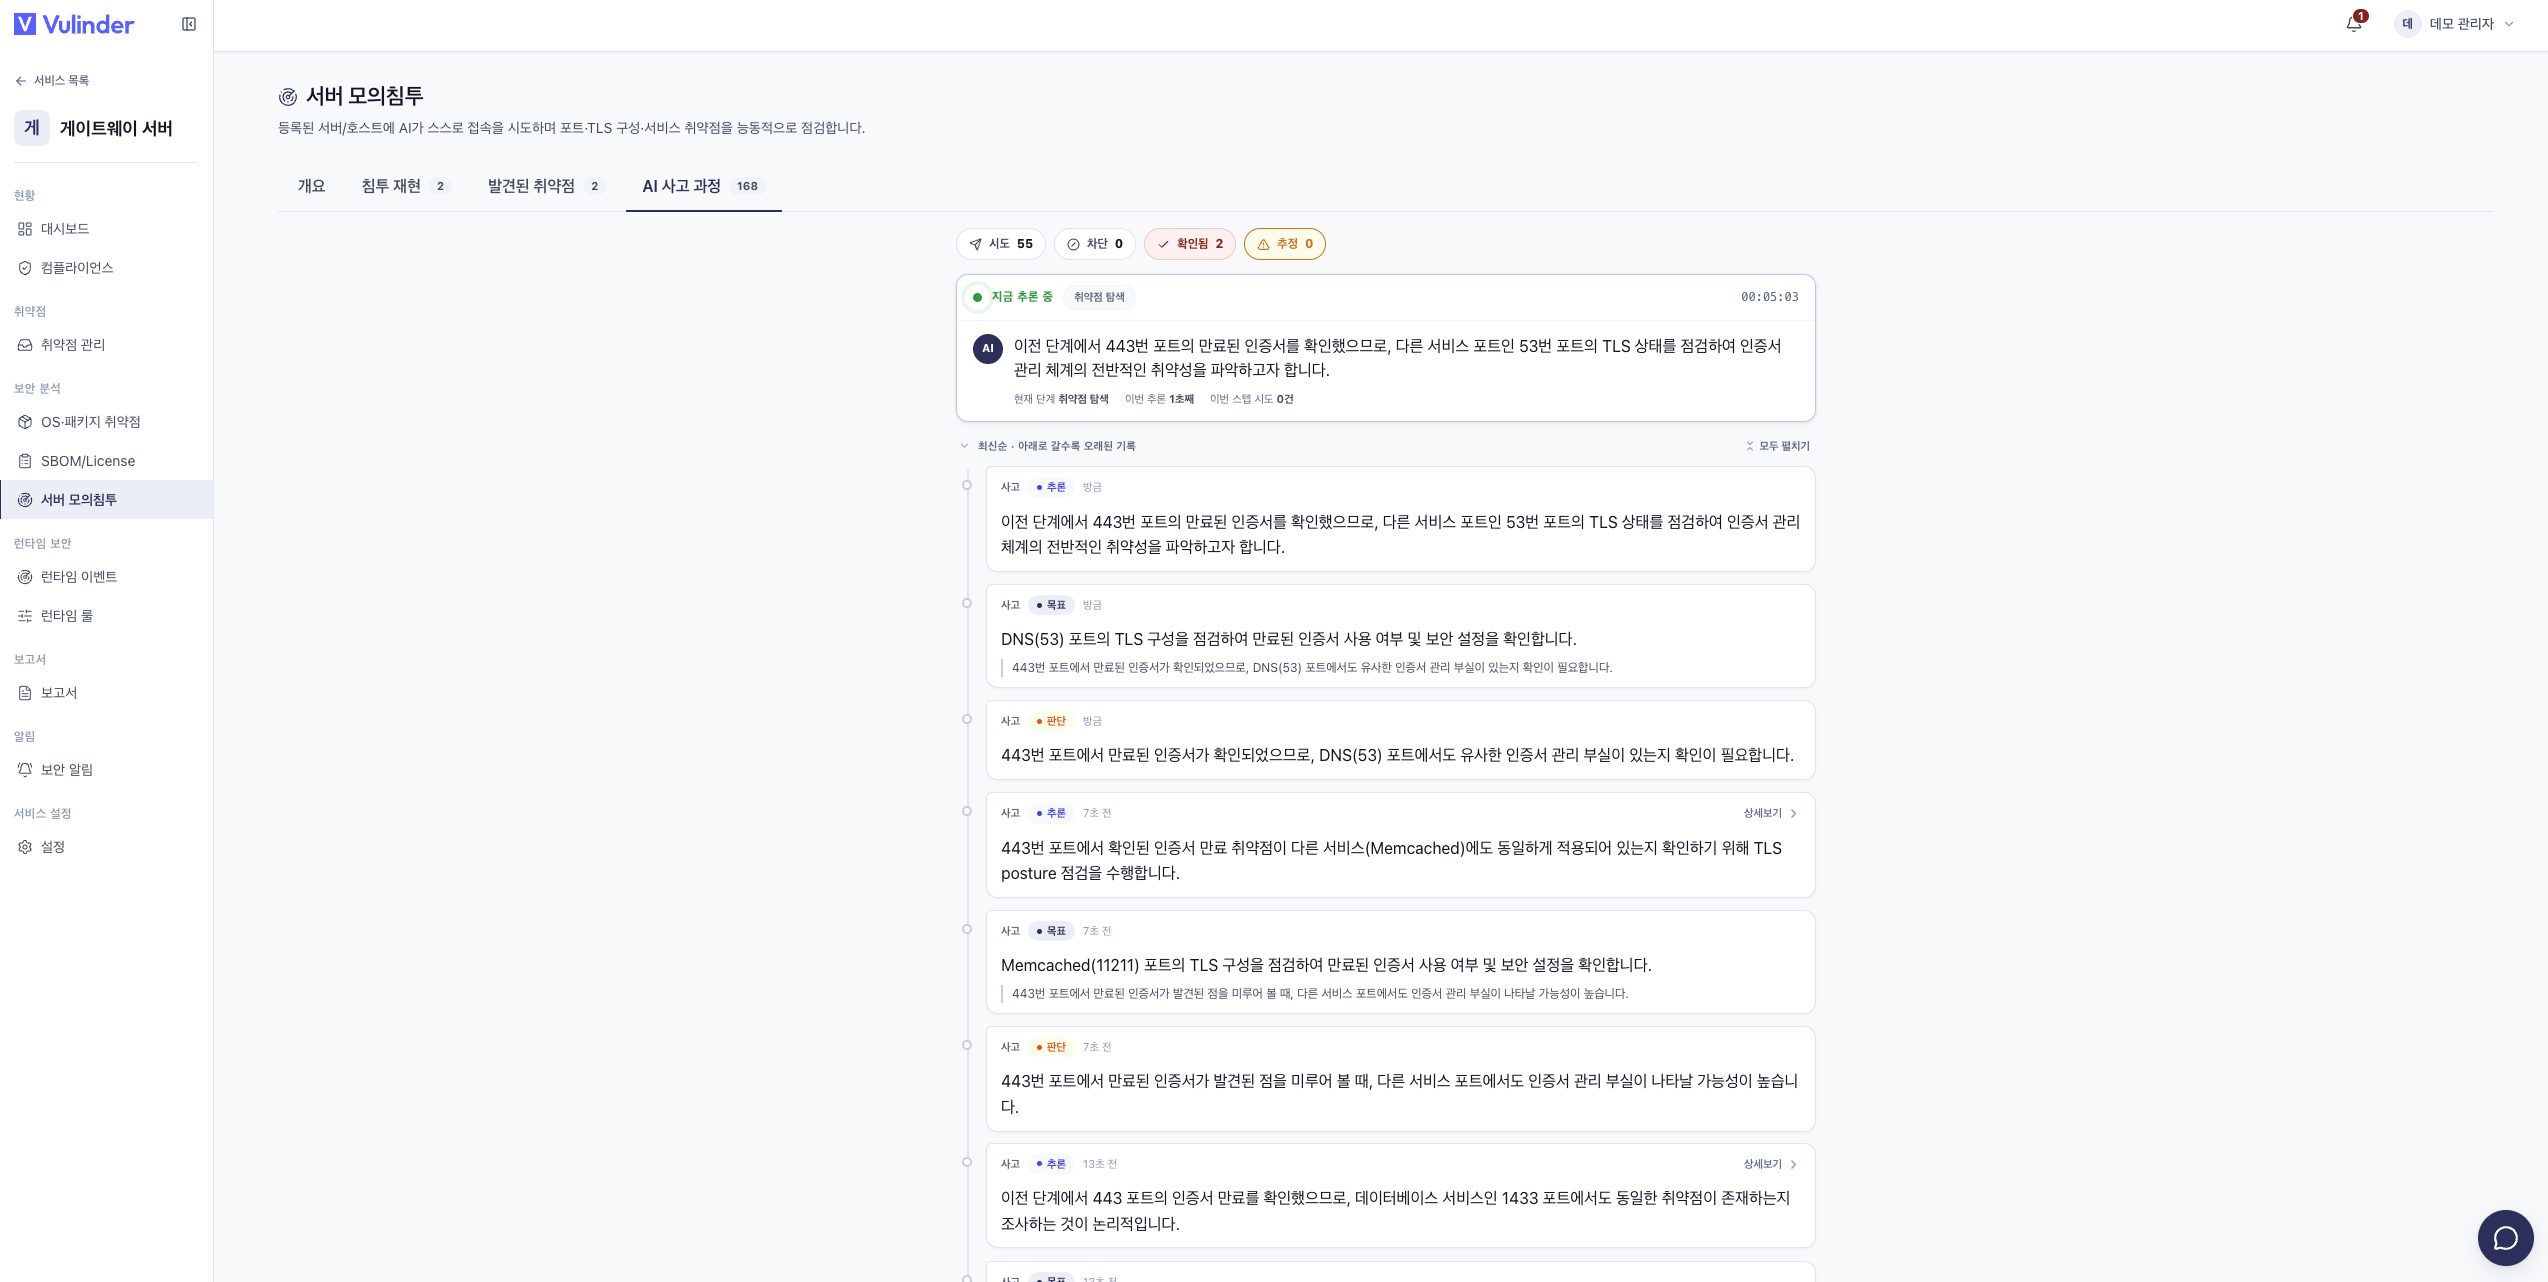Click the 서버 모의침투 page heading

tap(365, 96)
